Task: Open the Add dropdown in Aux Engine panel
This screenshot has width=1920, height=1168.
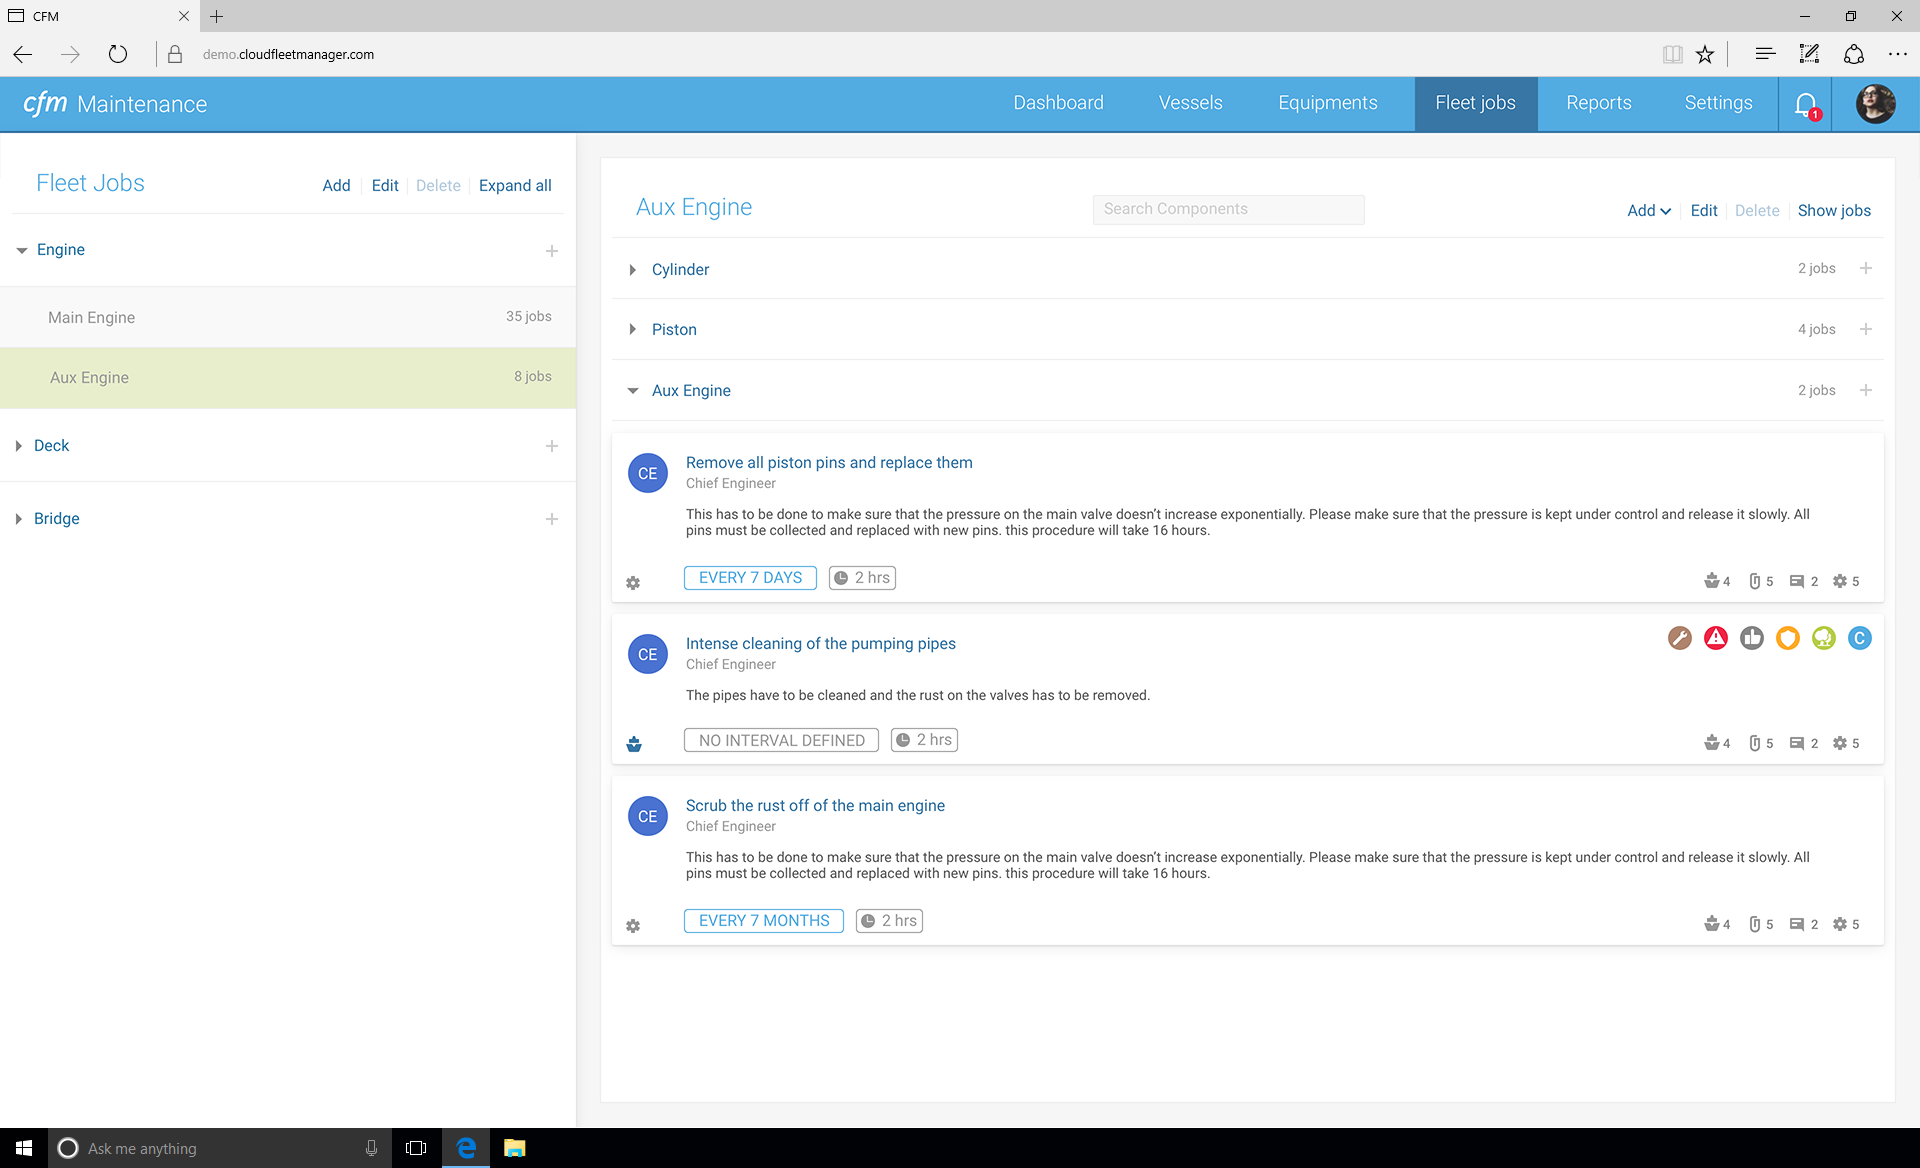Action: (1648, 210)
